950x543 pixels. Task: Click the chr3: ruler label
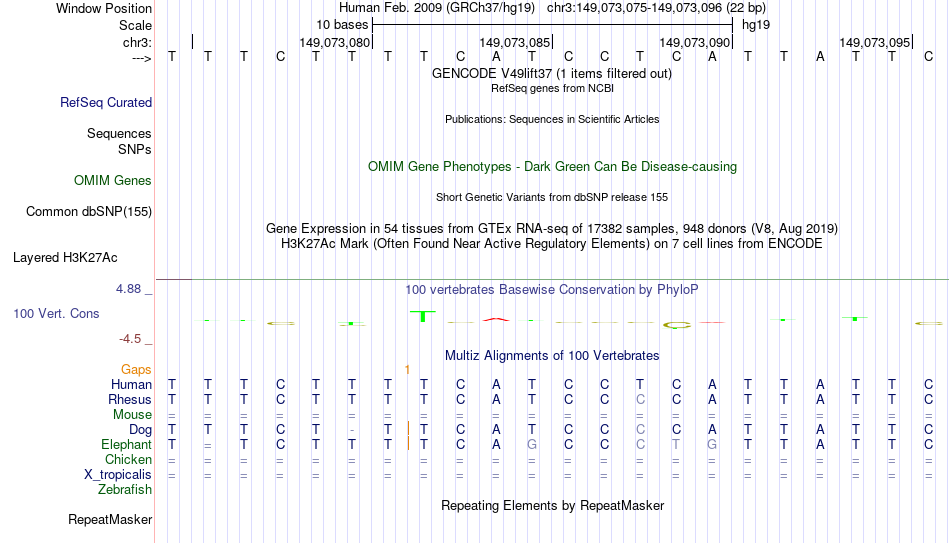(x=137, y=42)
